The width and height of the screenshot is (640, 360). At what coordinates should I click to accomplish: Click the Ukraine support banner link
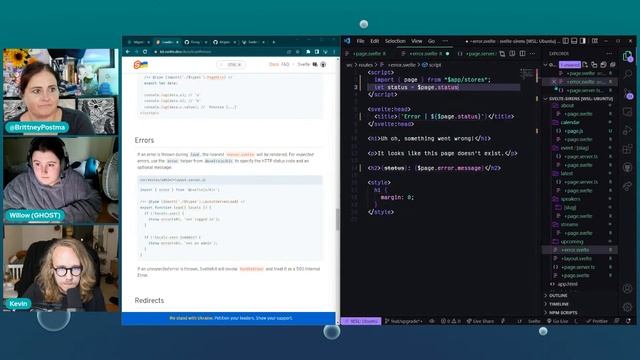point(231,318)
